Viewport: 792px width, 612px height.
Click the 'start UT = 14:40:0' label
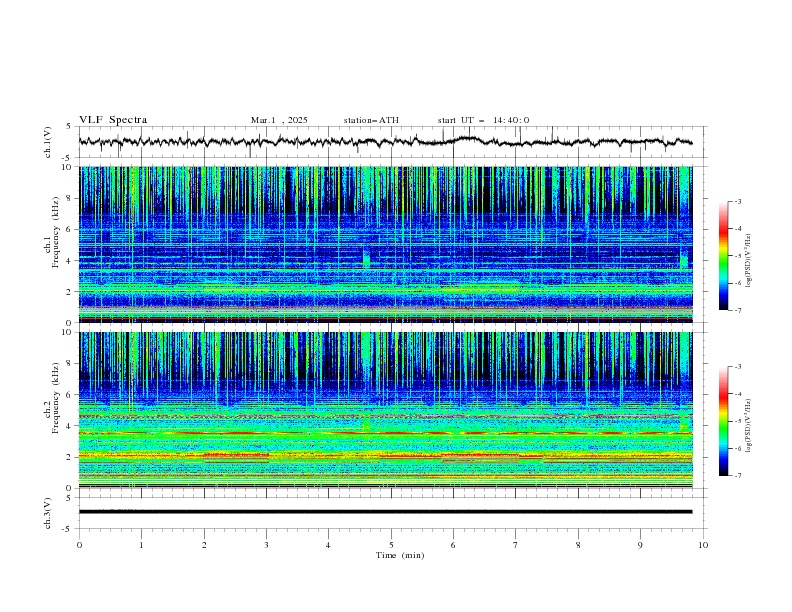tap(483, 120)
